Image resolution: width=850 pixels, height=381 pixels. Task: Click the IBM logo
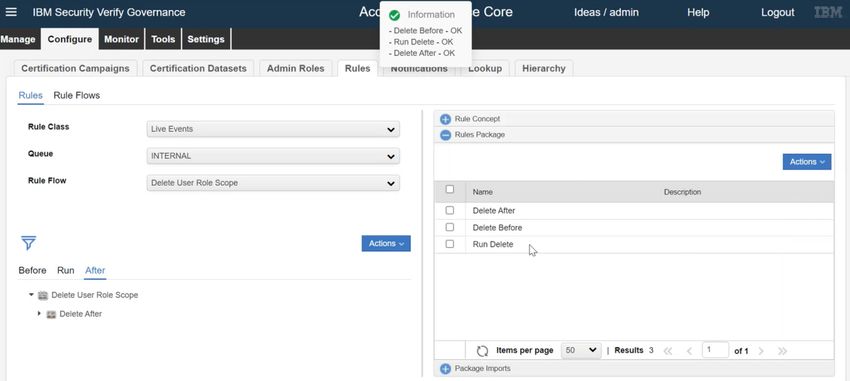828,12
